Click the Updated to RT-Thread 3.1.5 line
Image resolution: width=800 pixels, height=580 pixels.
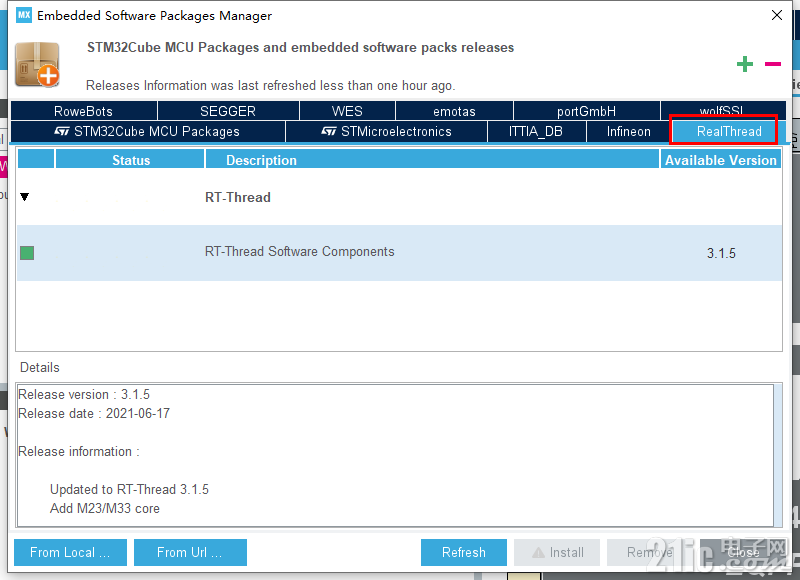coord(130,489)
